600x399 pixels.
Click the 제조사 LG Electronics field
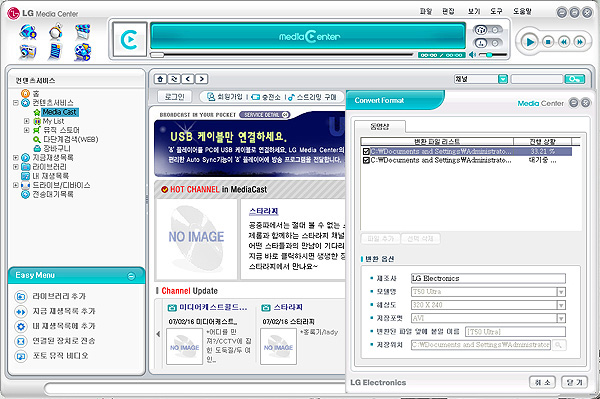[488, 278]
